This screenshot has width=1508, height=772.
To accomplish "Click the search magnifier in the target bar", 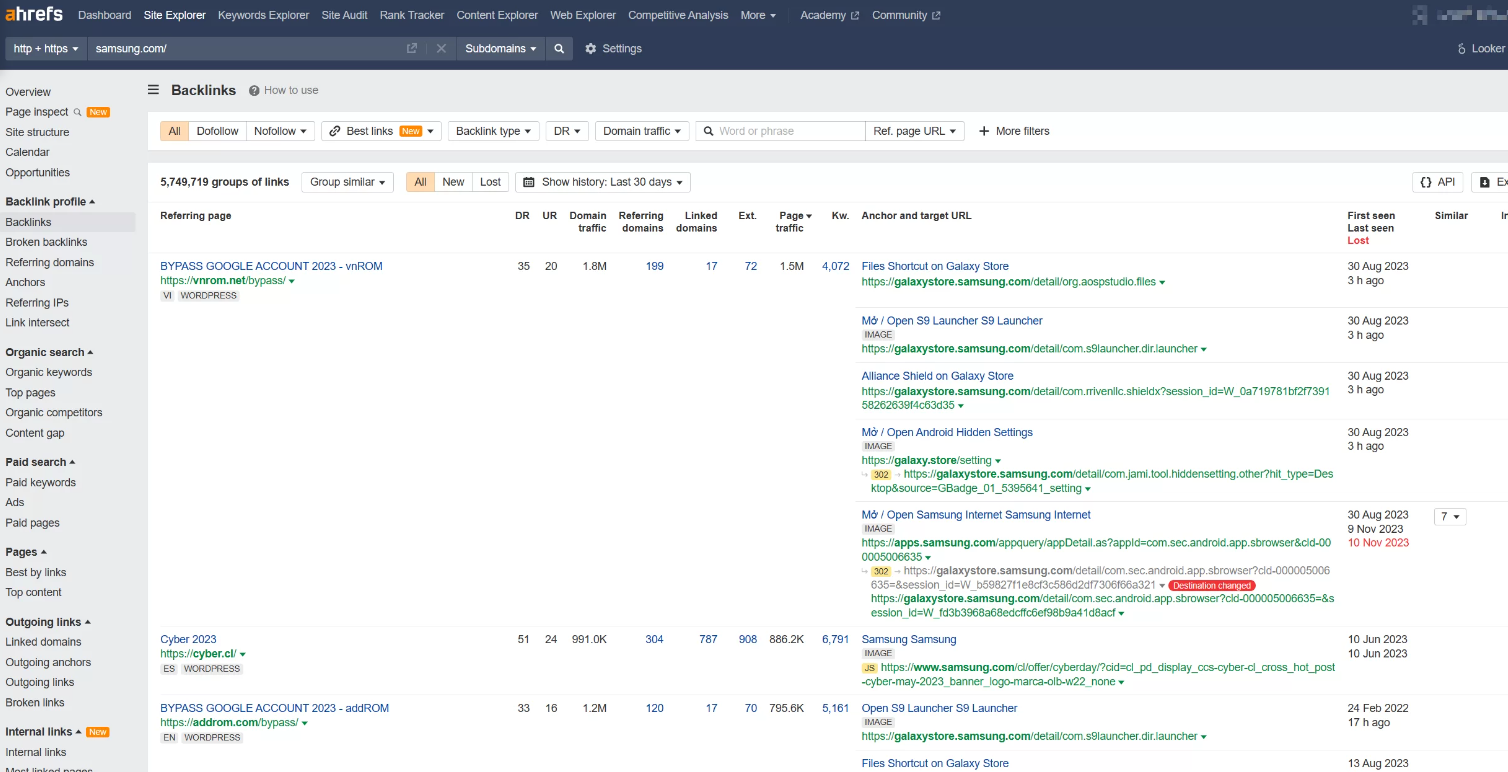I will coord(558,48).
